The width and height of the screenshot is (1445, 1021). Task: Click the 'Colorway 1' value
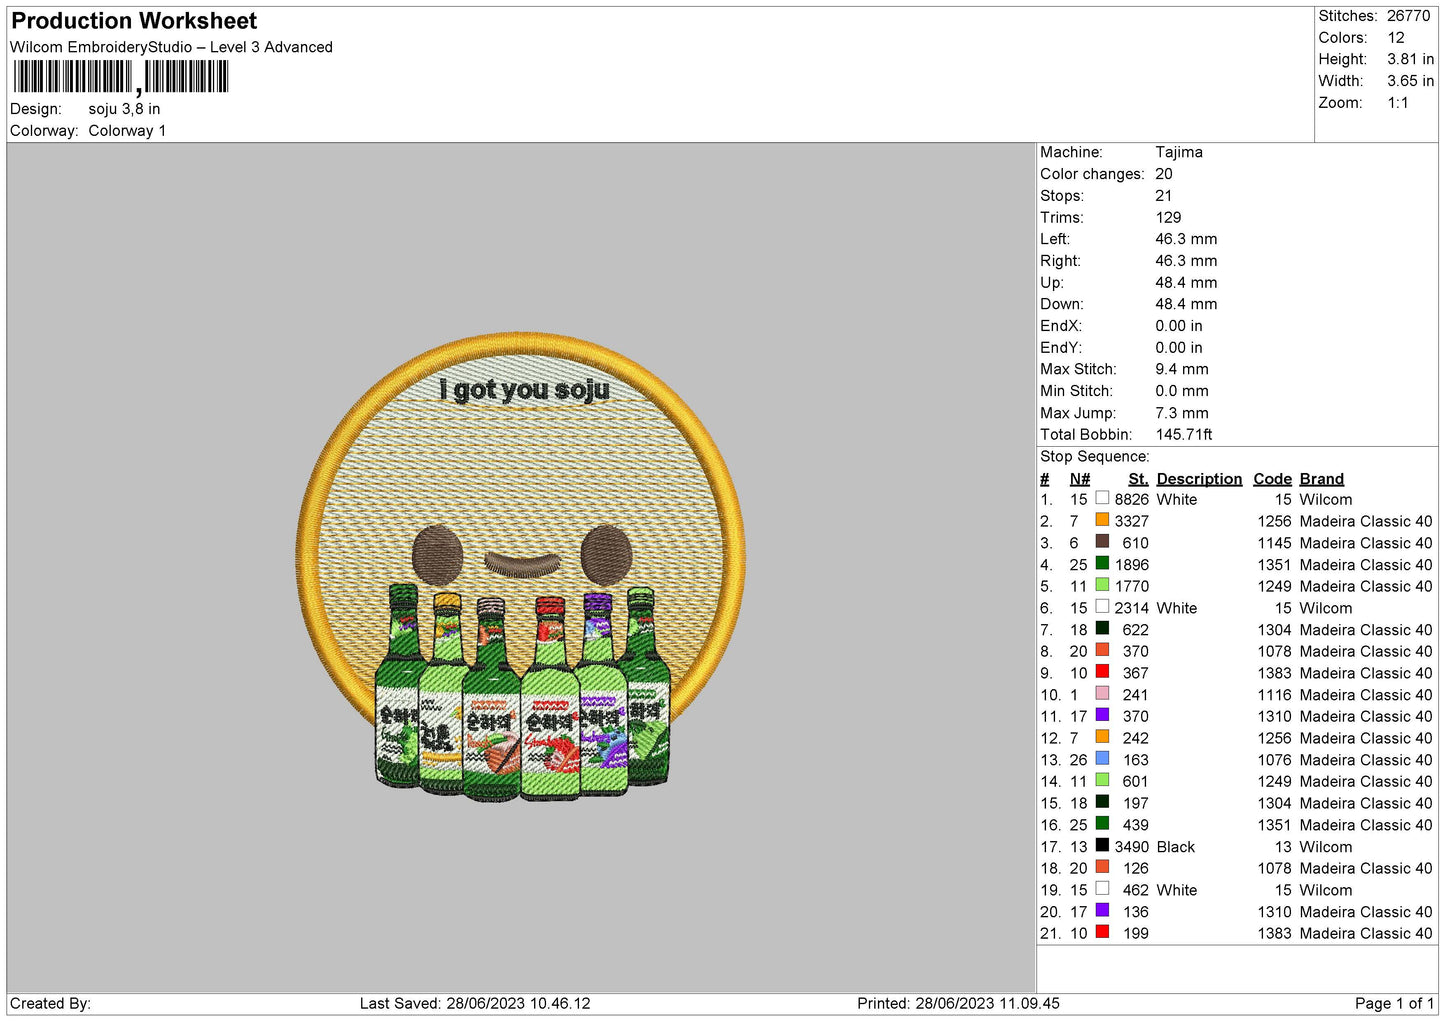coord(127,131)
